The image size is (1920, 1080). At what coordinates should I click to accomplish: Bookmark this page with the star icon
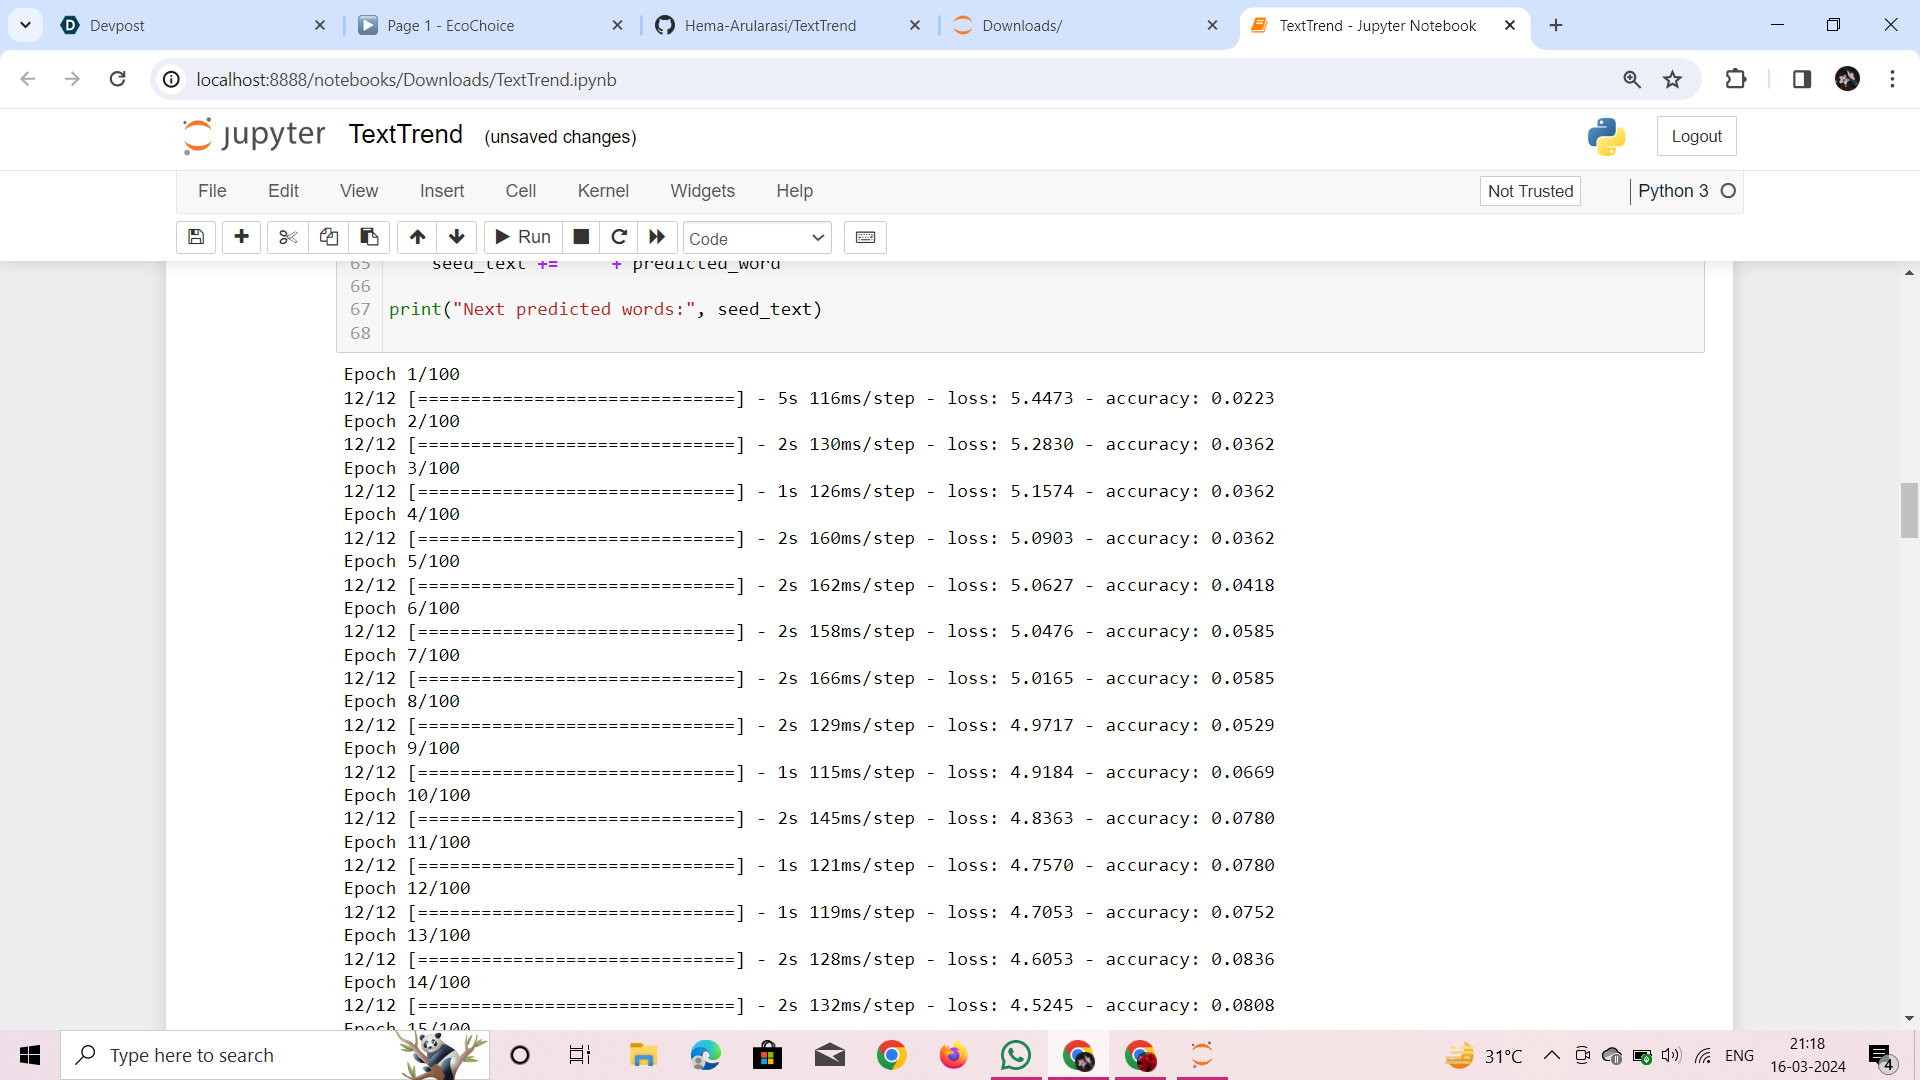pos(1672,79)
